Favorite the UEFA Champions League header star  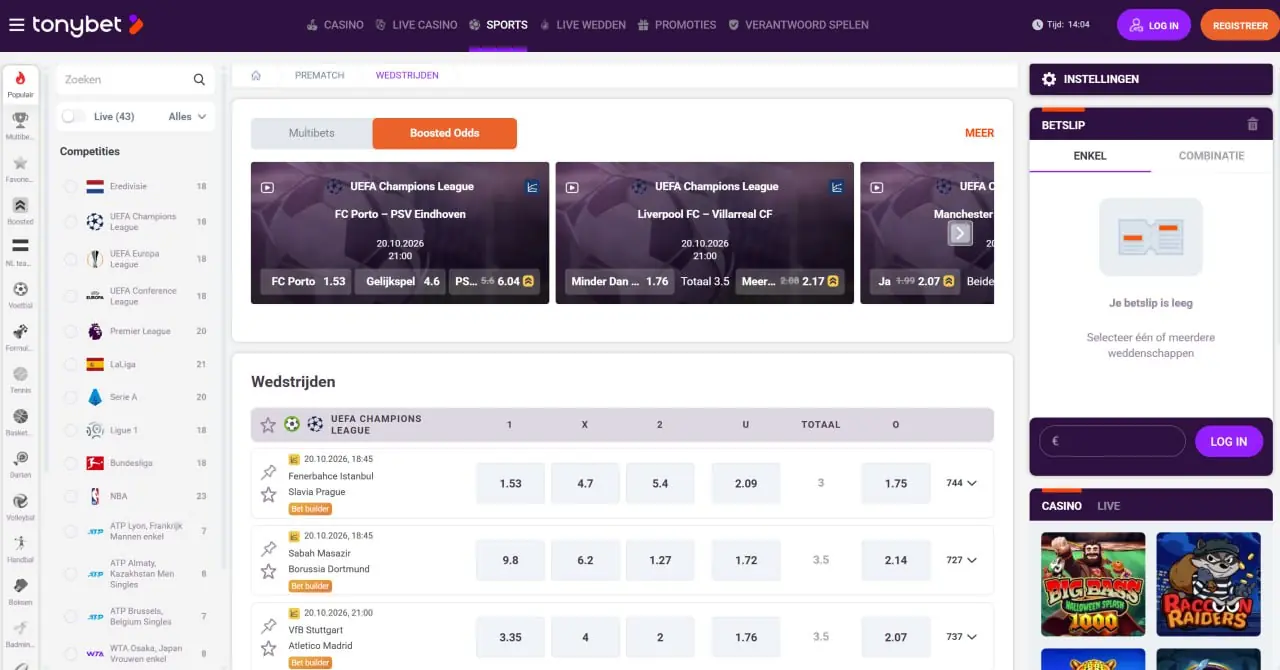pos(268,425)
